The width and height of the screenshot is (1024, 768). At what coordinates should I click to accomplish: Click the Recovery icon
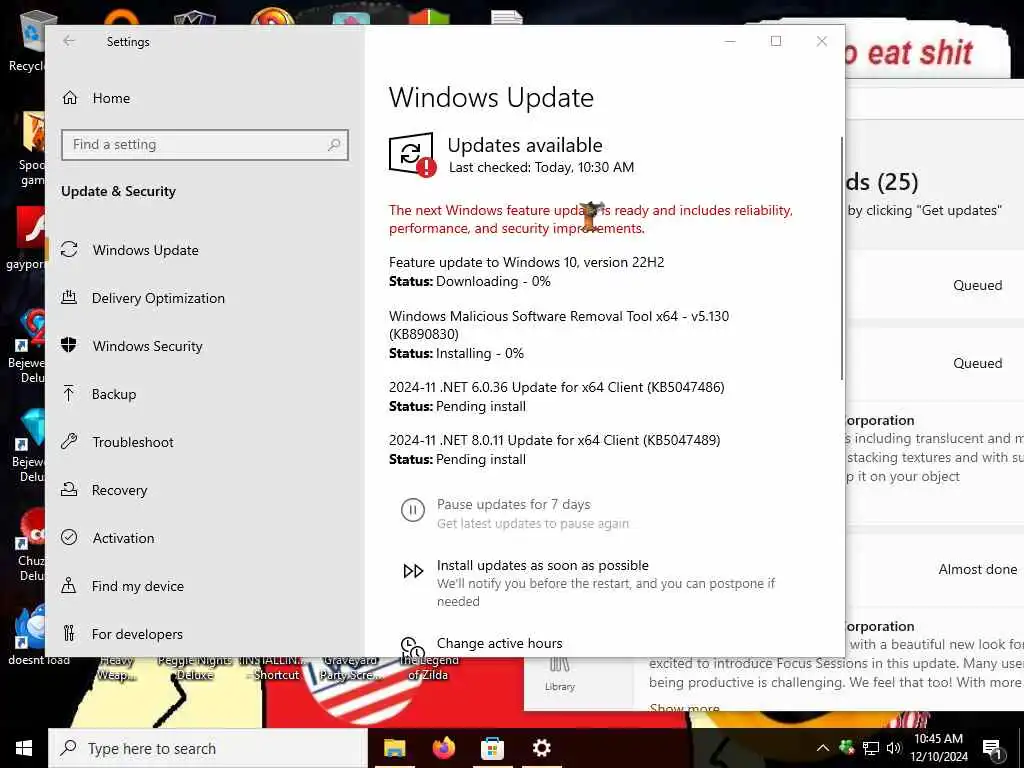tap(69, 489)
